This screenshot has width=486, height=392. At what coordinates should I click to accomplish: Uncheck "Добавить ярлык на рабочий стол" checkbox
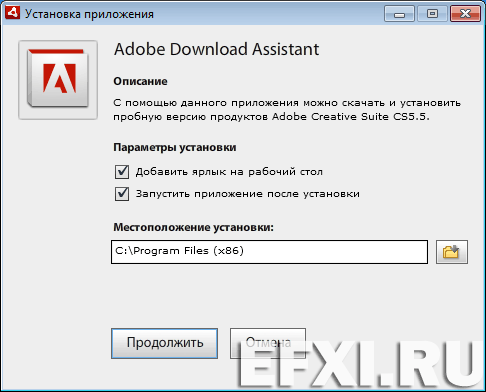(x=122, y=172)
